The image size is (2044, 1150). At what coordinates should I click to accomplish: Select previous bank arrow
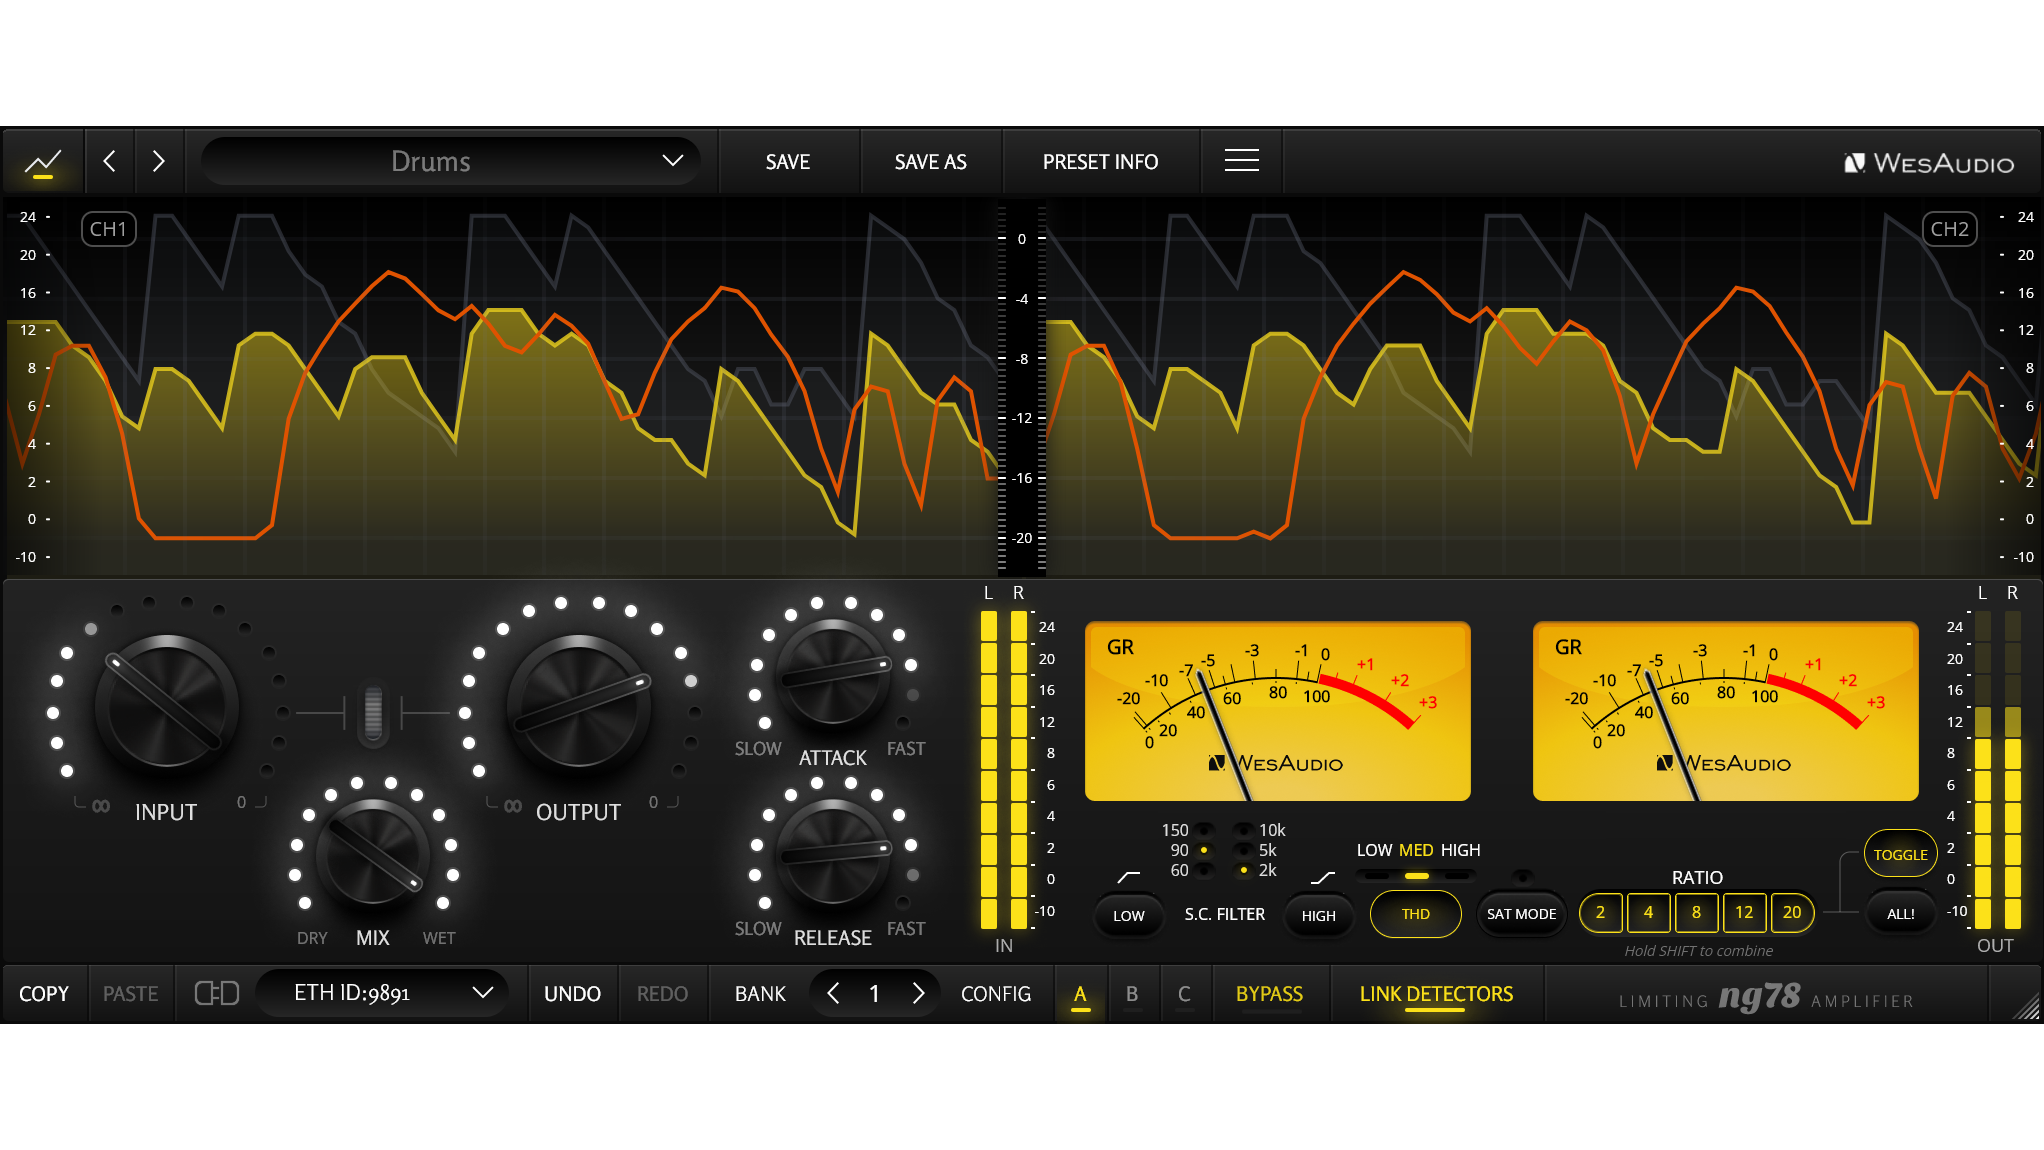[834, 993]
